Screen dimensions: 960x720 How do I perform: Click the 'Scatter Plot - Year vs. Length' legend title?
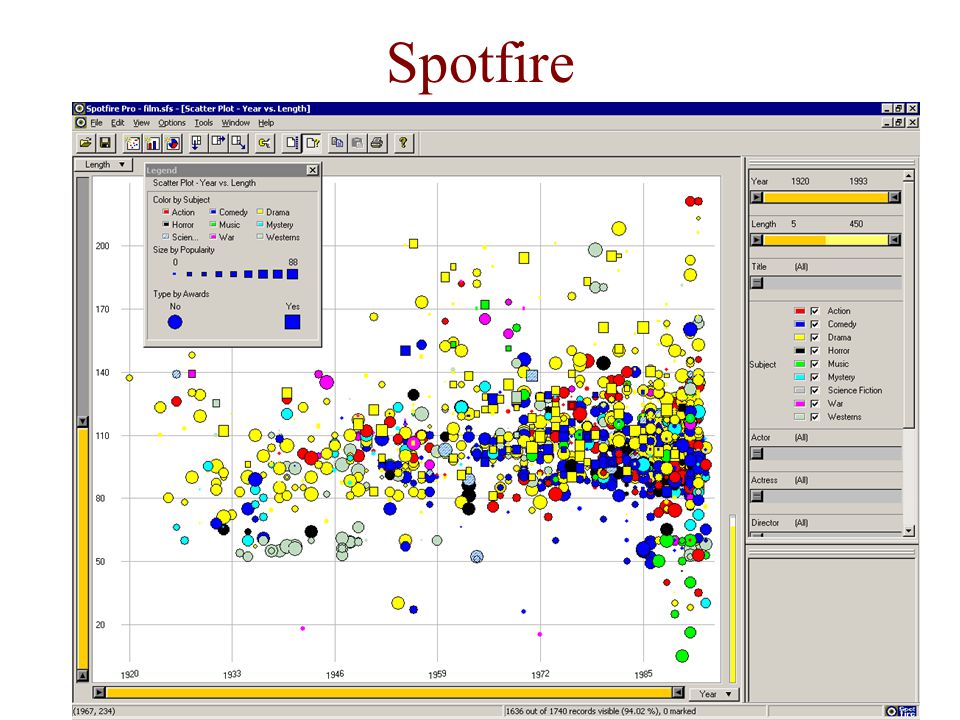204,182
